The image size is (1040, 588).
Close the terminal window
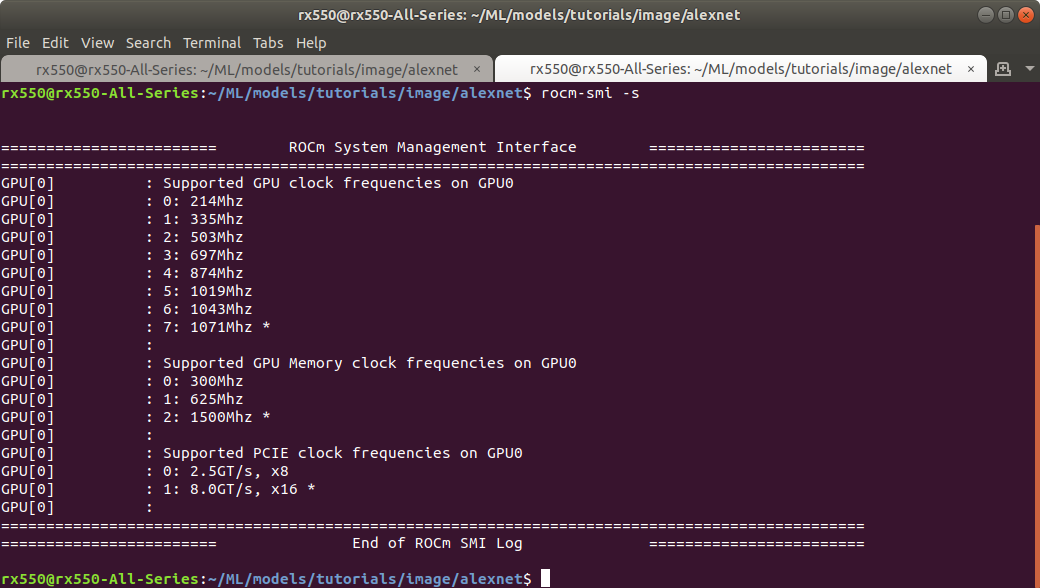point(1024,14)
